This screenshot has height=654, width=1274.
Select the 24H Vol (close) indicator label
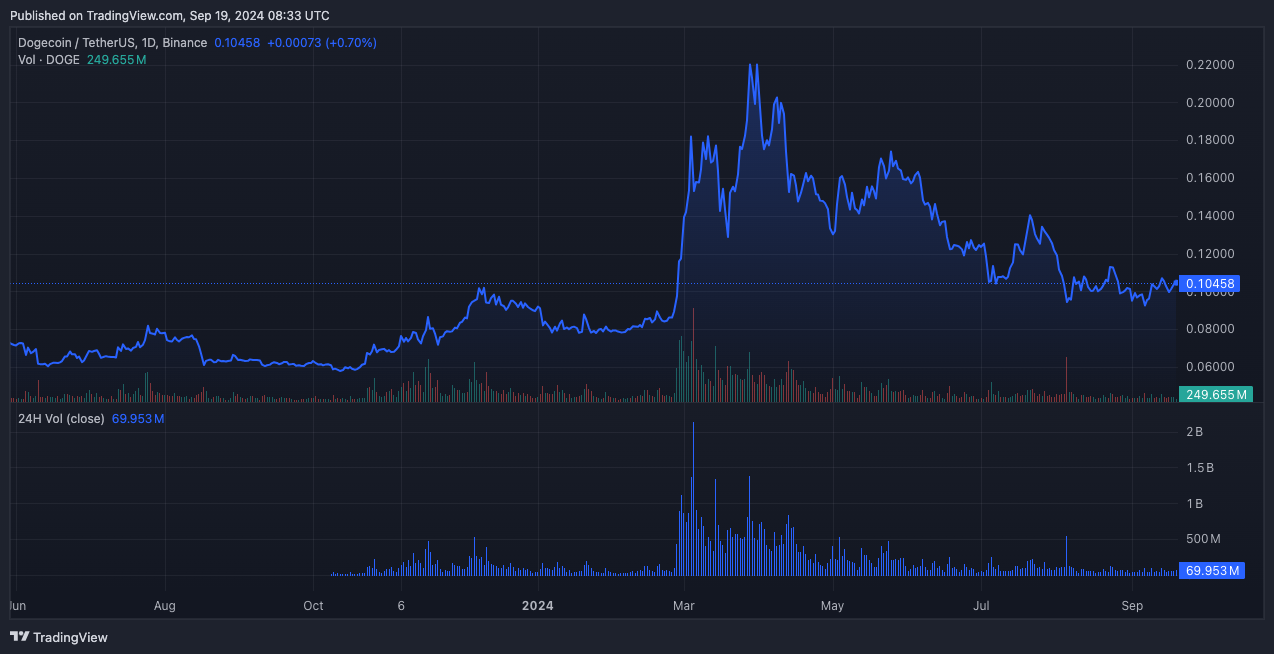click(61, 418)
